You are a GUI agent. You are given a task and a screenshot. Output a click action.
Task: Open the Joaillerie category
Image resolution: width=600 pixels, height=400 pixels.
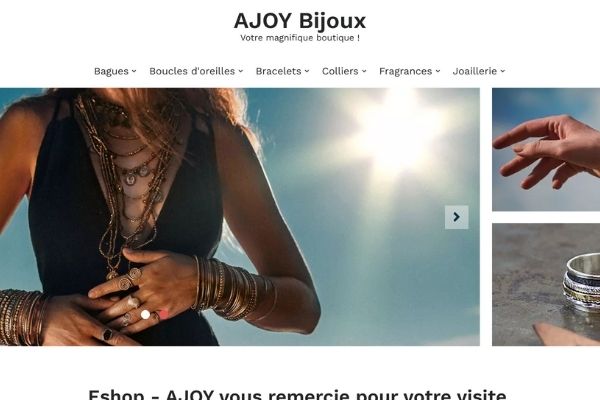475,71
